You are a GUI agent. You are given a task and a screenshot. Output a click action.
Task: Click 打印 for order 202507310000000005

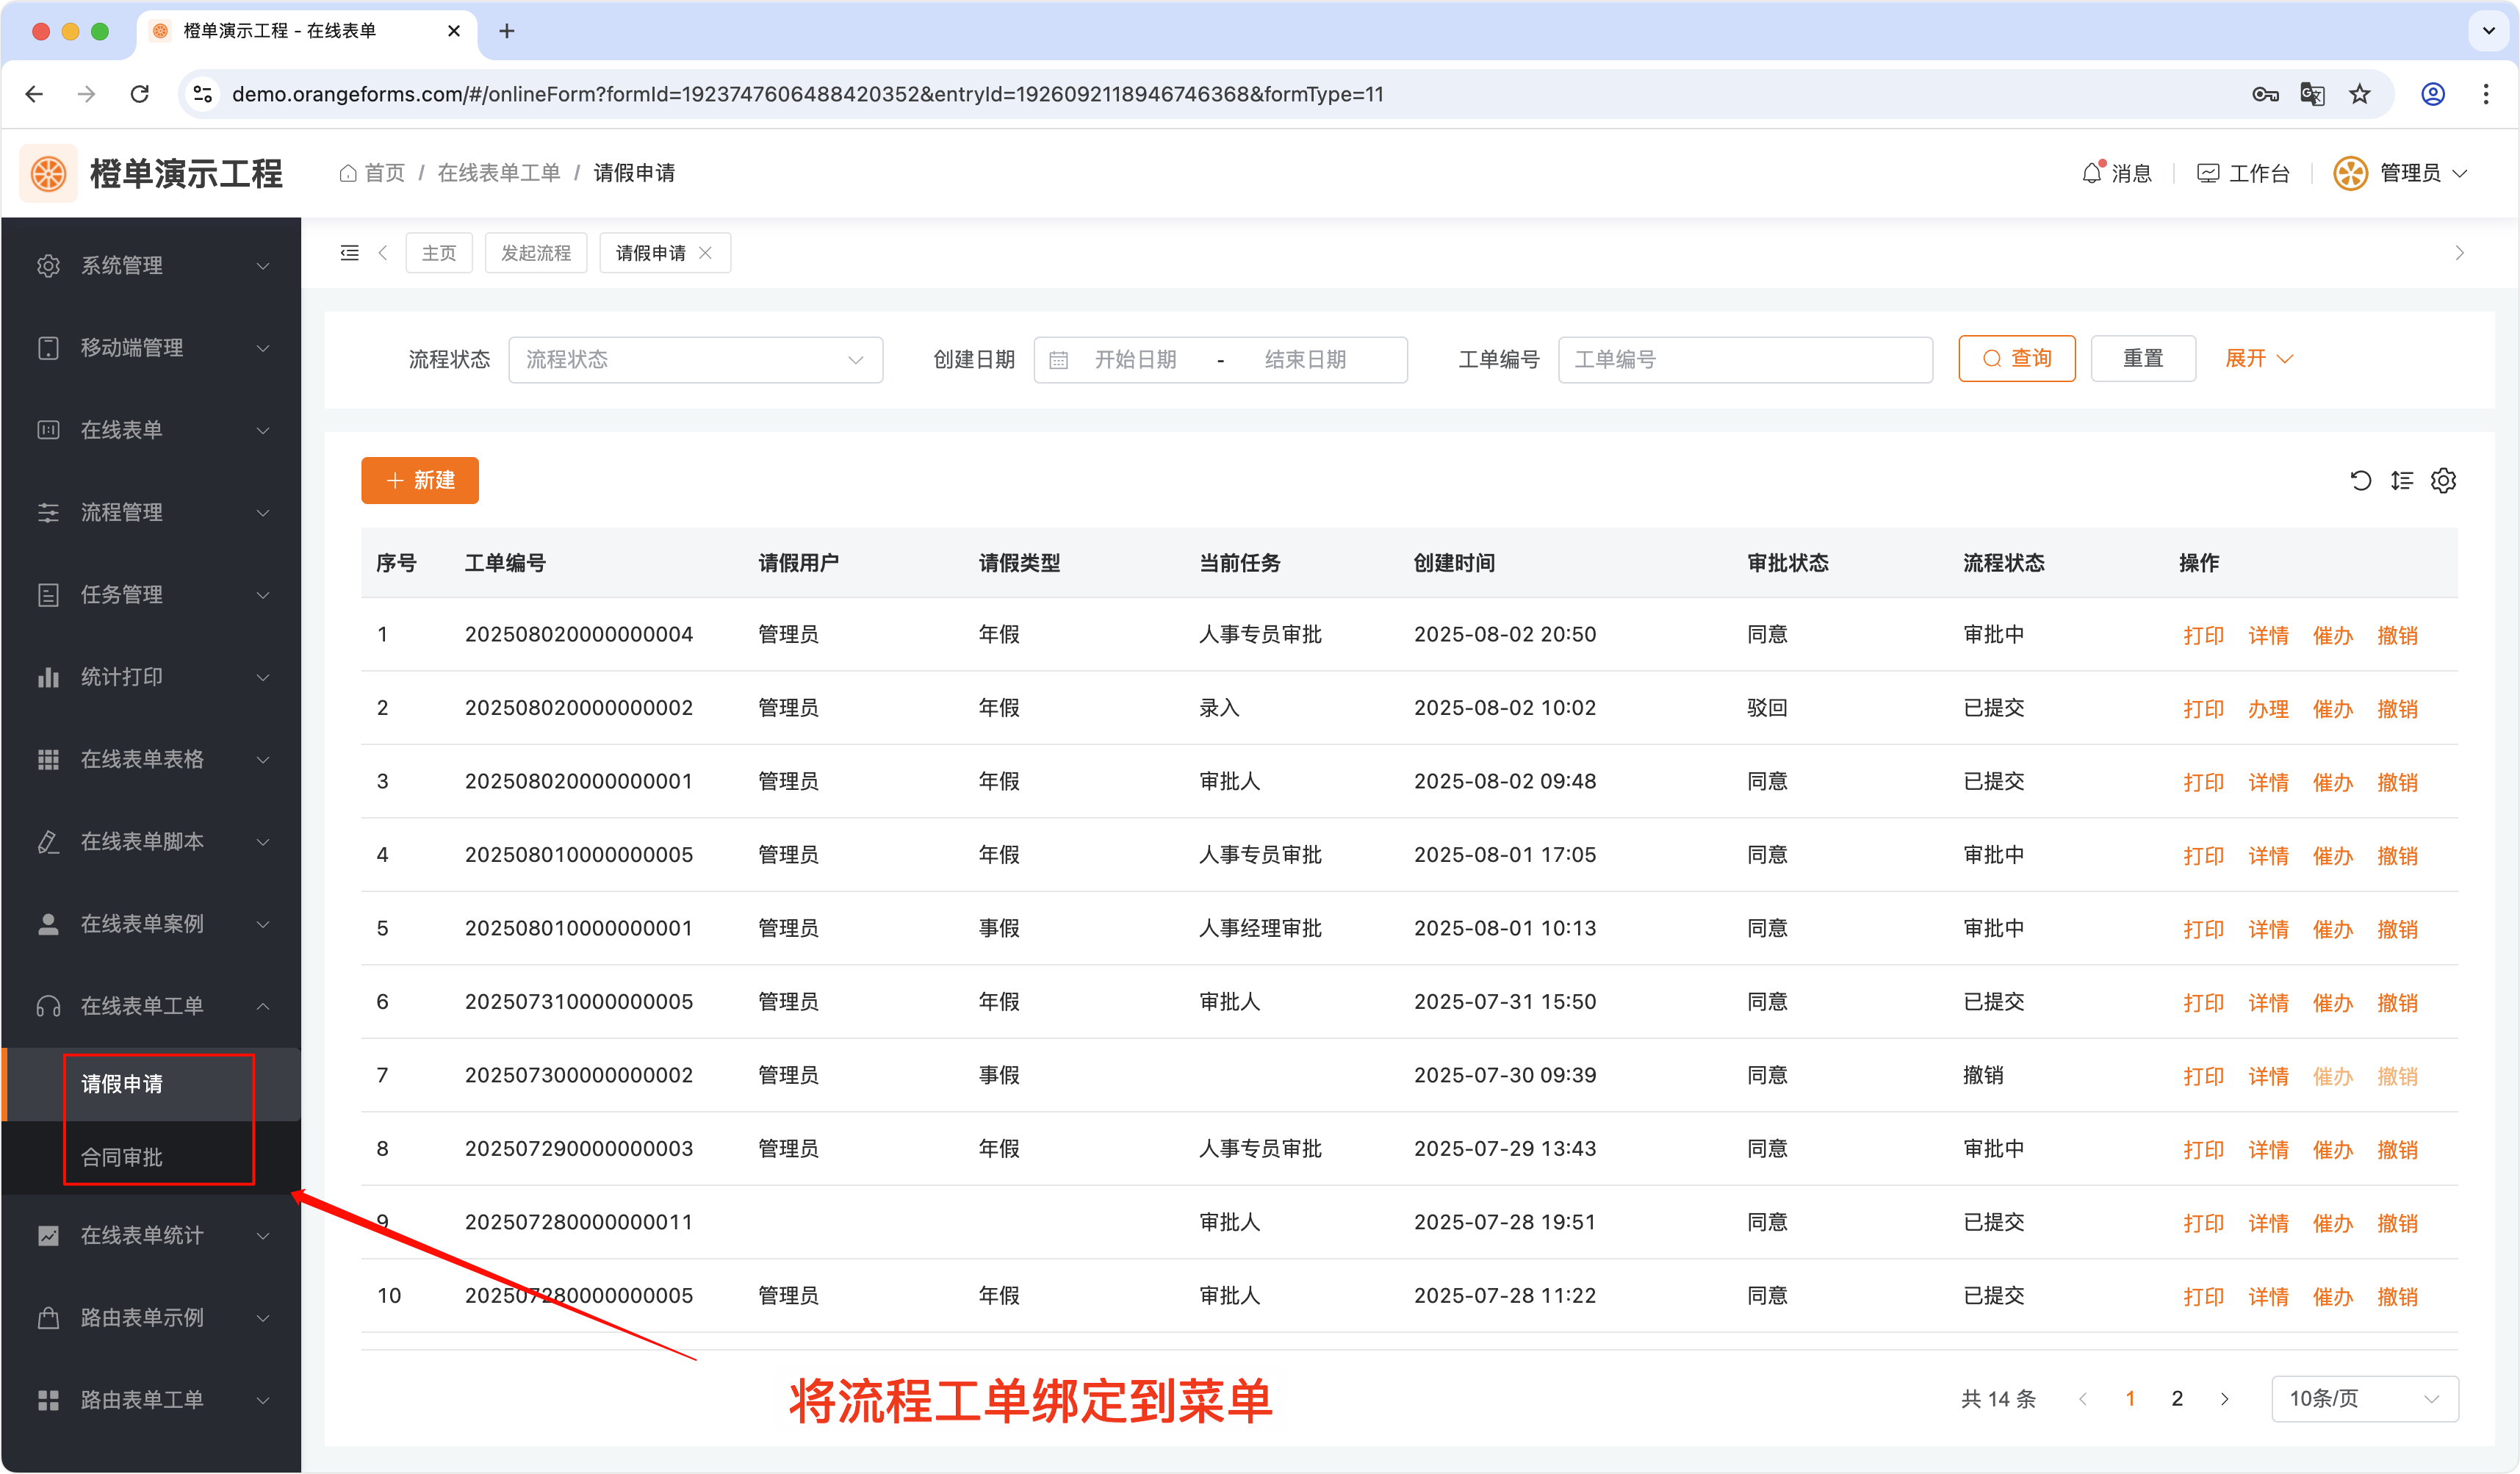[x=2203, y=1003]
